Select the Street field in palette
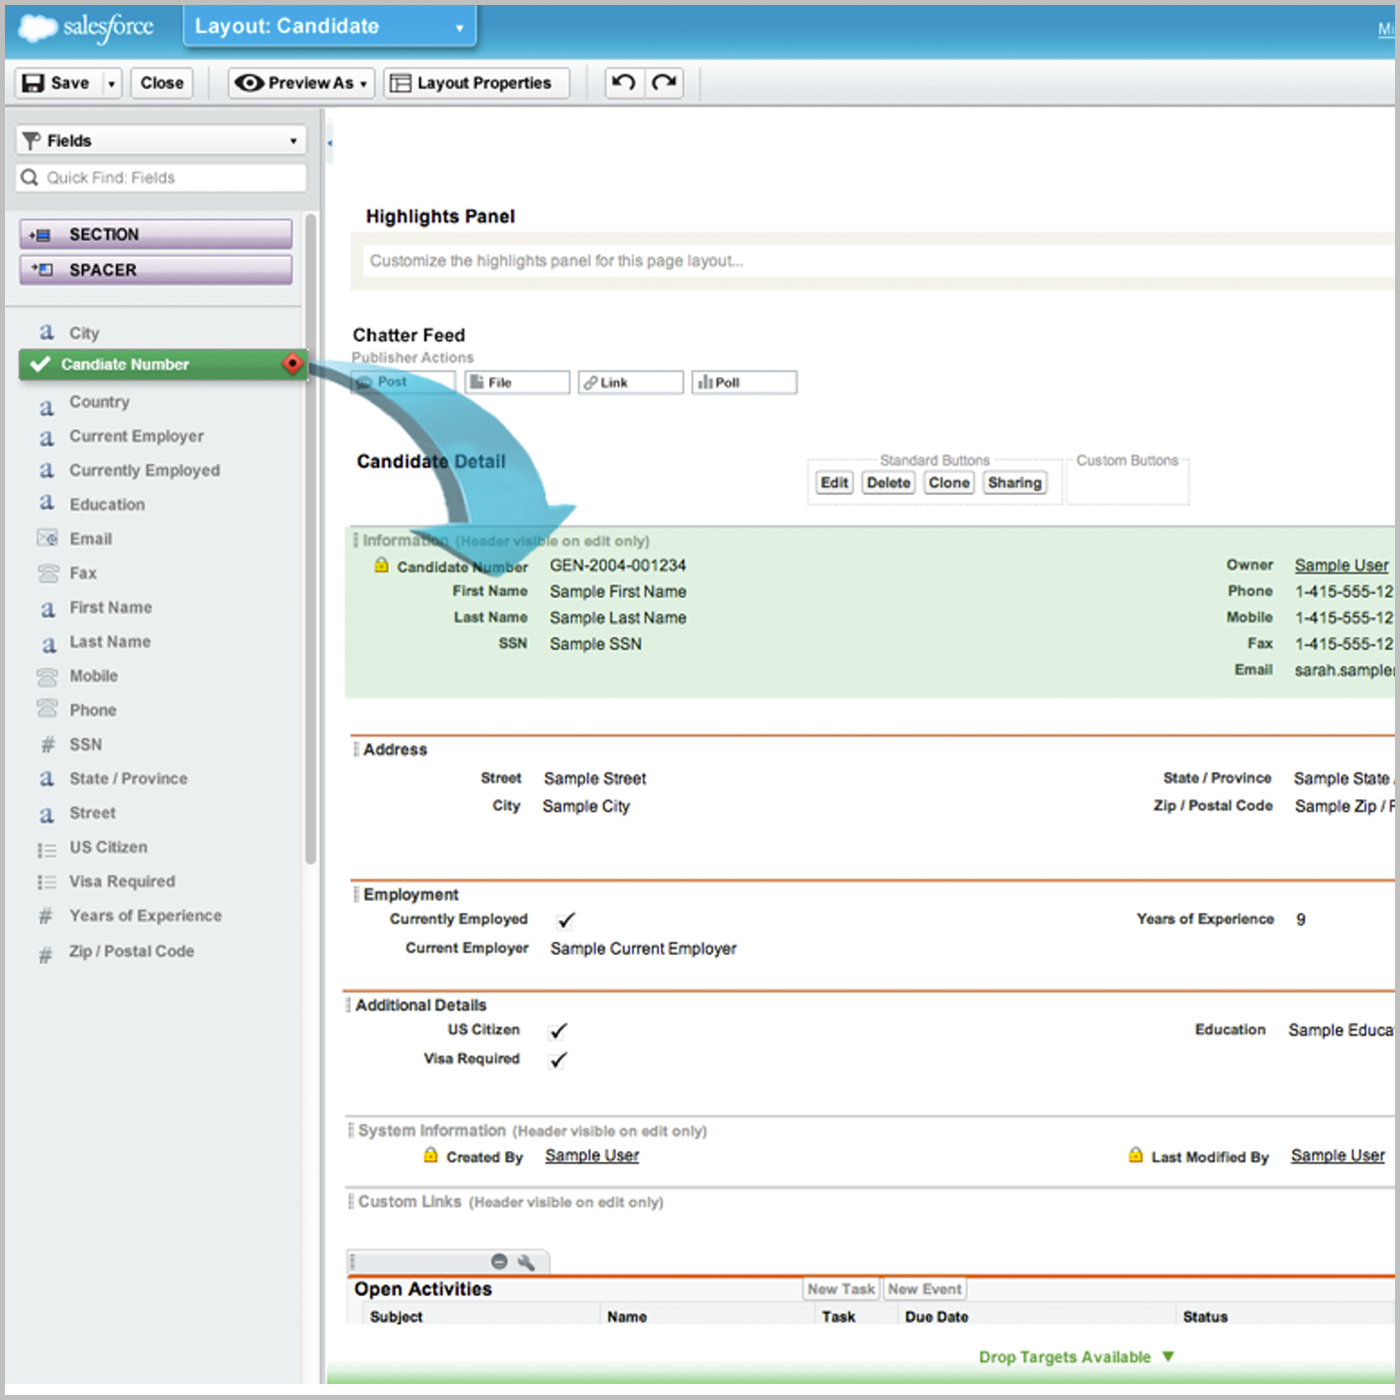 [x=92, y=813]
